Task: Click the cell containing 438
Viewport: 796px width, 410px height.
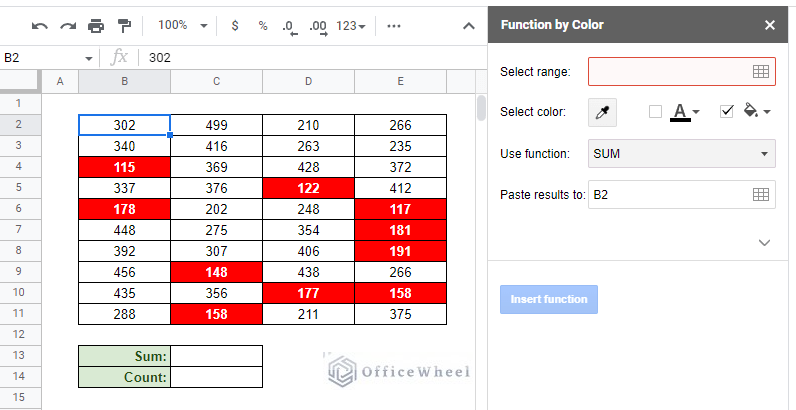Action: click(x=308, y=272)
